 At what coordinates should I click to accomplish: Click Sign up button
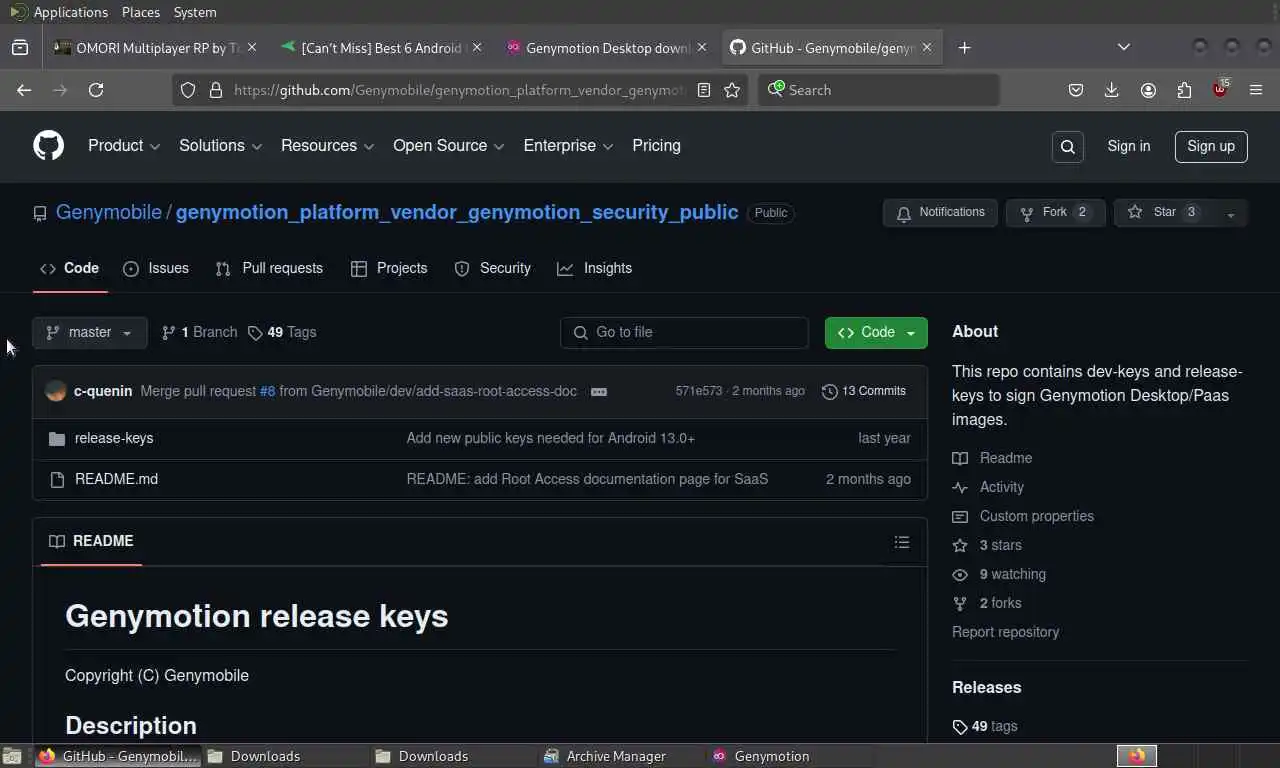pos(1211,147)
